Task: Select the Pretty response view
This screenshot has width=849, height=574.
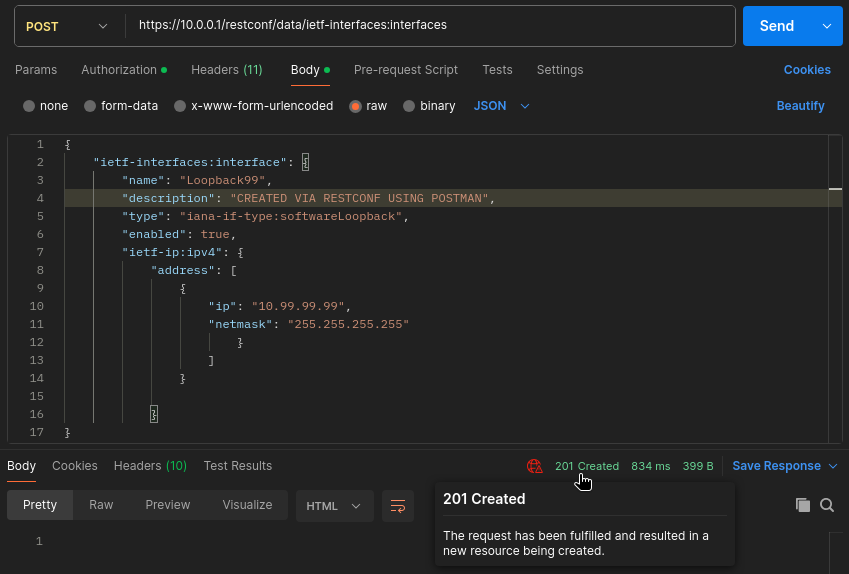Action: coord(40,505)
